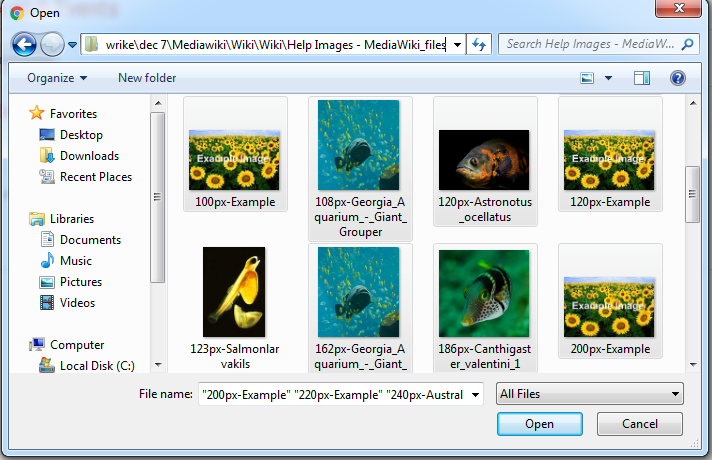Click the Libraries folder icon
712x460 pixels.
click(x=37, y=219)
